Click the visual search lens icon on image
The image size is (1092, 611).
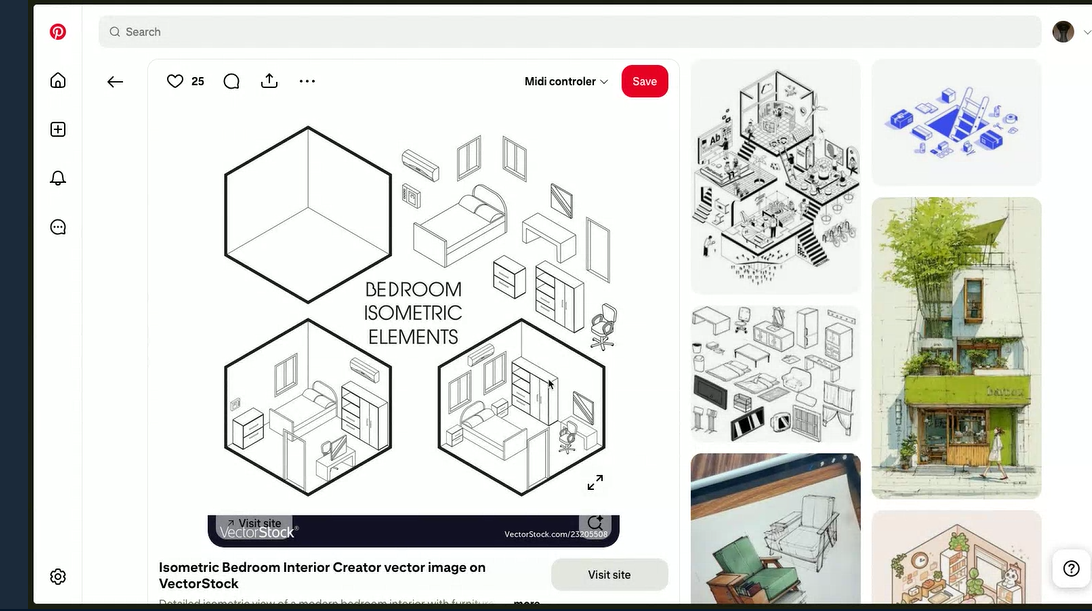click(x=595, y=523)
